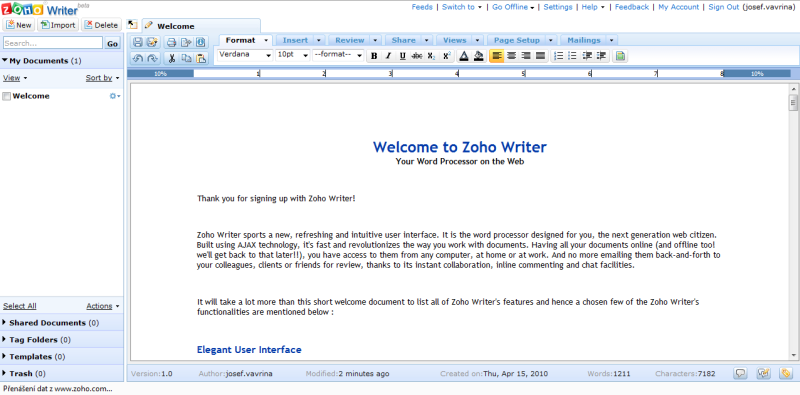The height and width of the screenshot is (395, 800).
Task: Open the background highlight color picker
Action: [479, 56]
